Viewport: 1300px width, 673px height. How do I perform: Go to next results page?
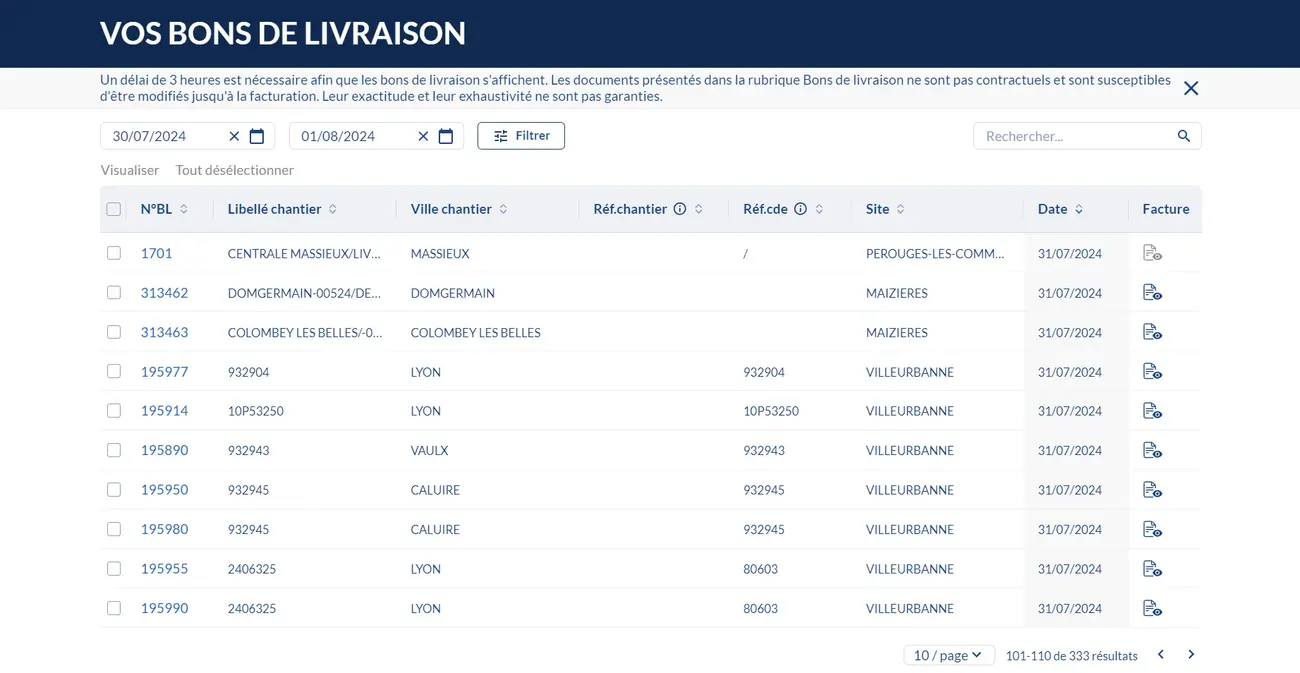1191,655
